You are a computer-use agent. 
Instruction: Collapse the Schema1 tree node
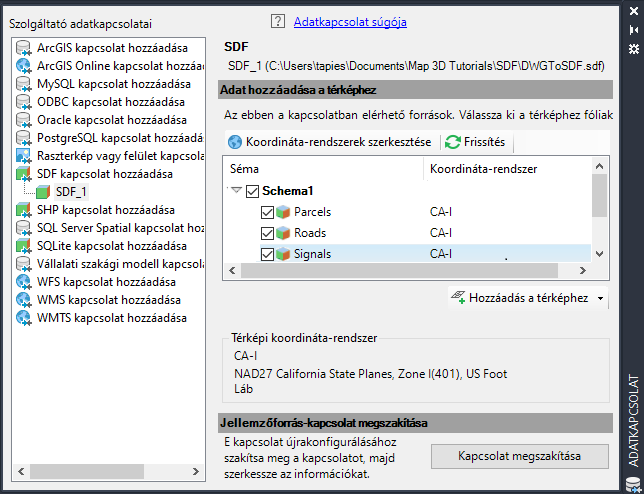pos(236,191)
